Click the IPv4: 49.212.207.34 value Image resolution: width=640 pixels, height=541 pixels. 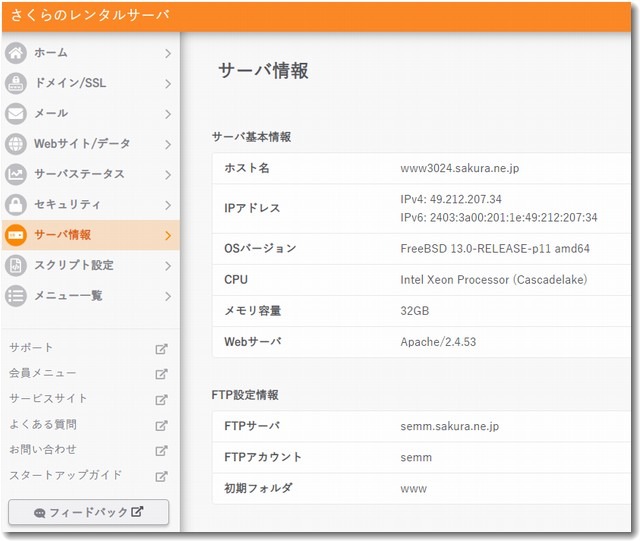451,199
